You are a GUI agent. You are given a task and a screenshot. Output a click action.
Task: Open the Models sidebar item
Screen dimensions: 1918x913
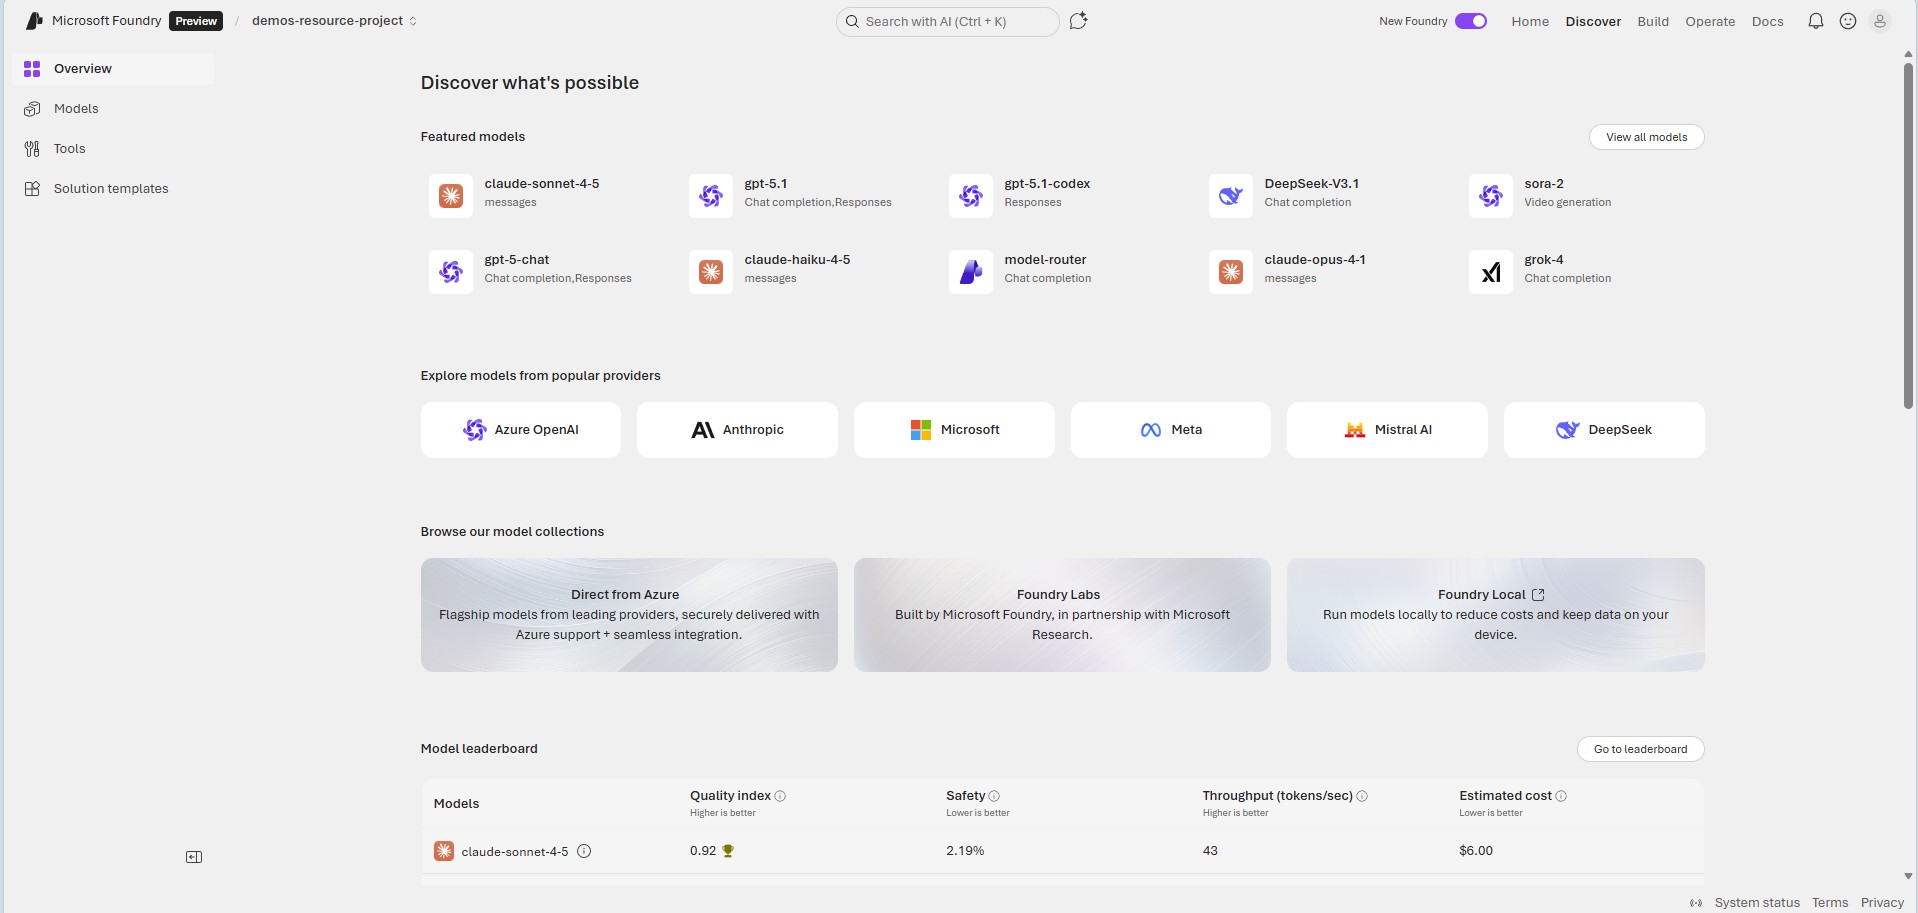[76, 109]
